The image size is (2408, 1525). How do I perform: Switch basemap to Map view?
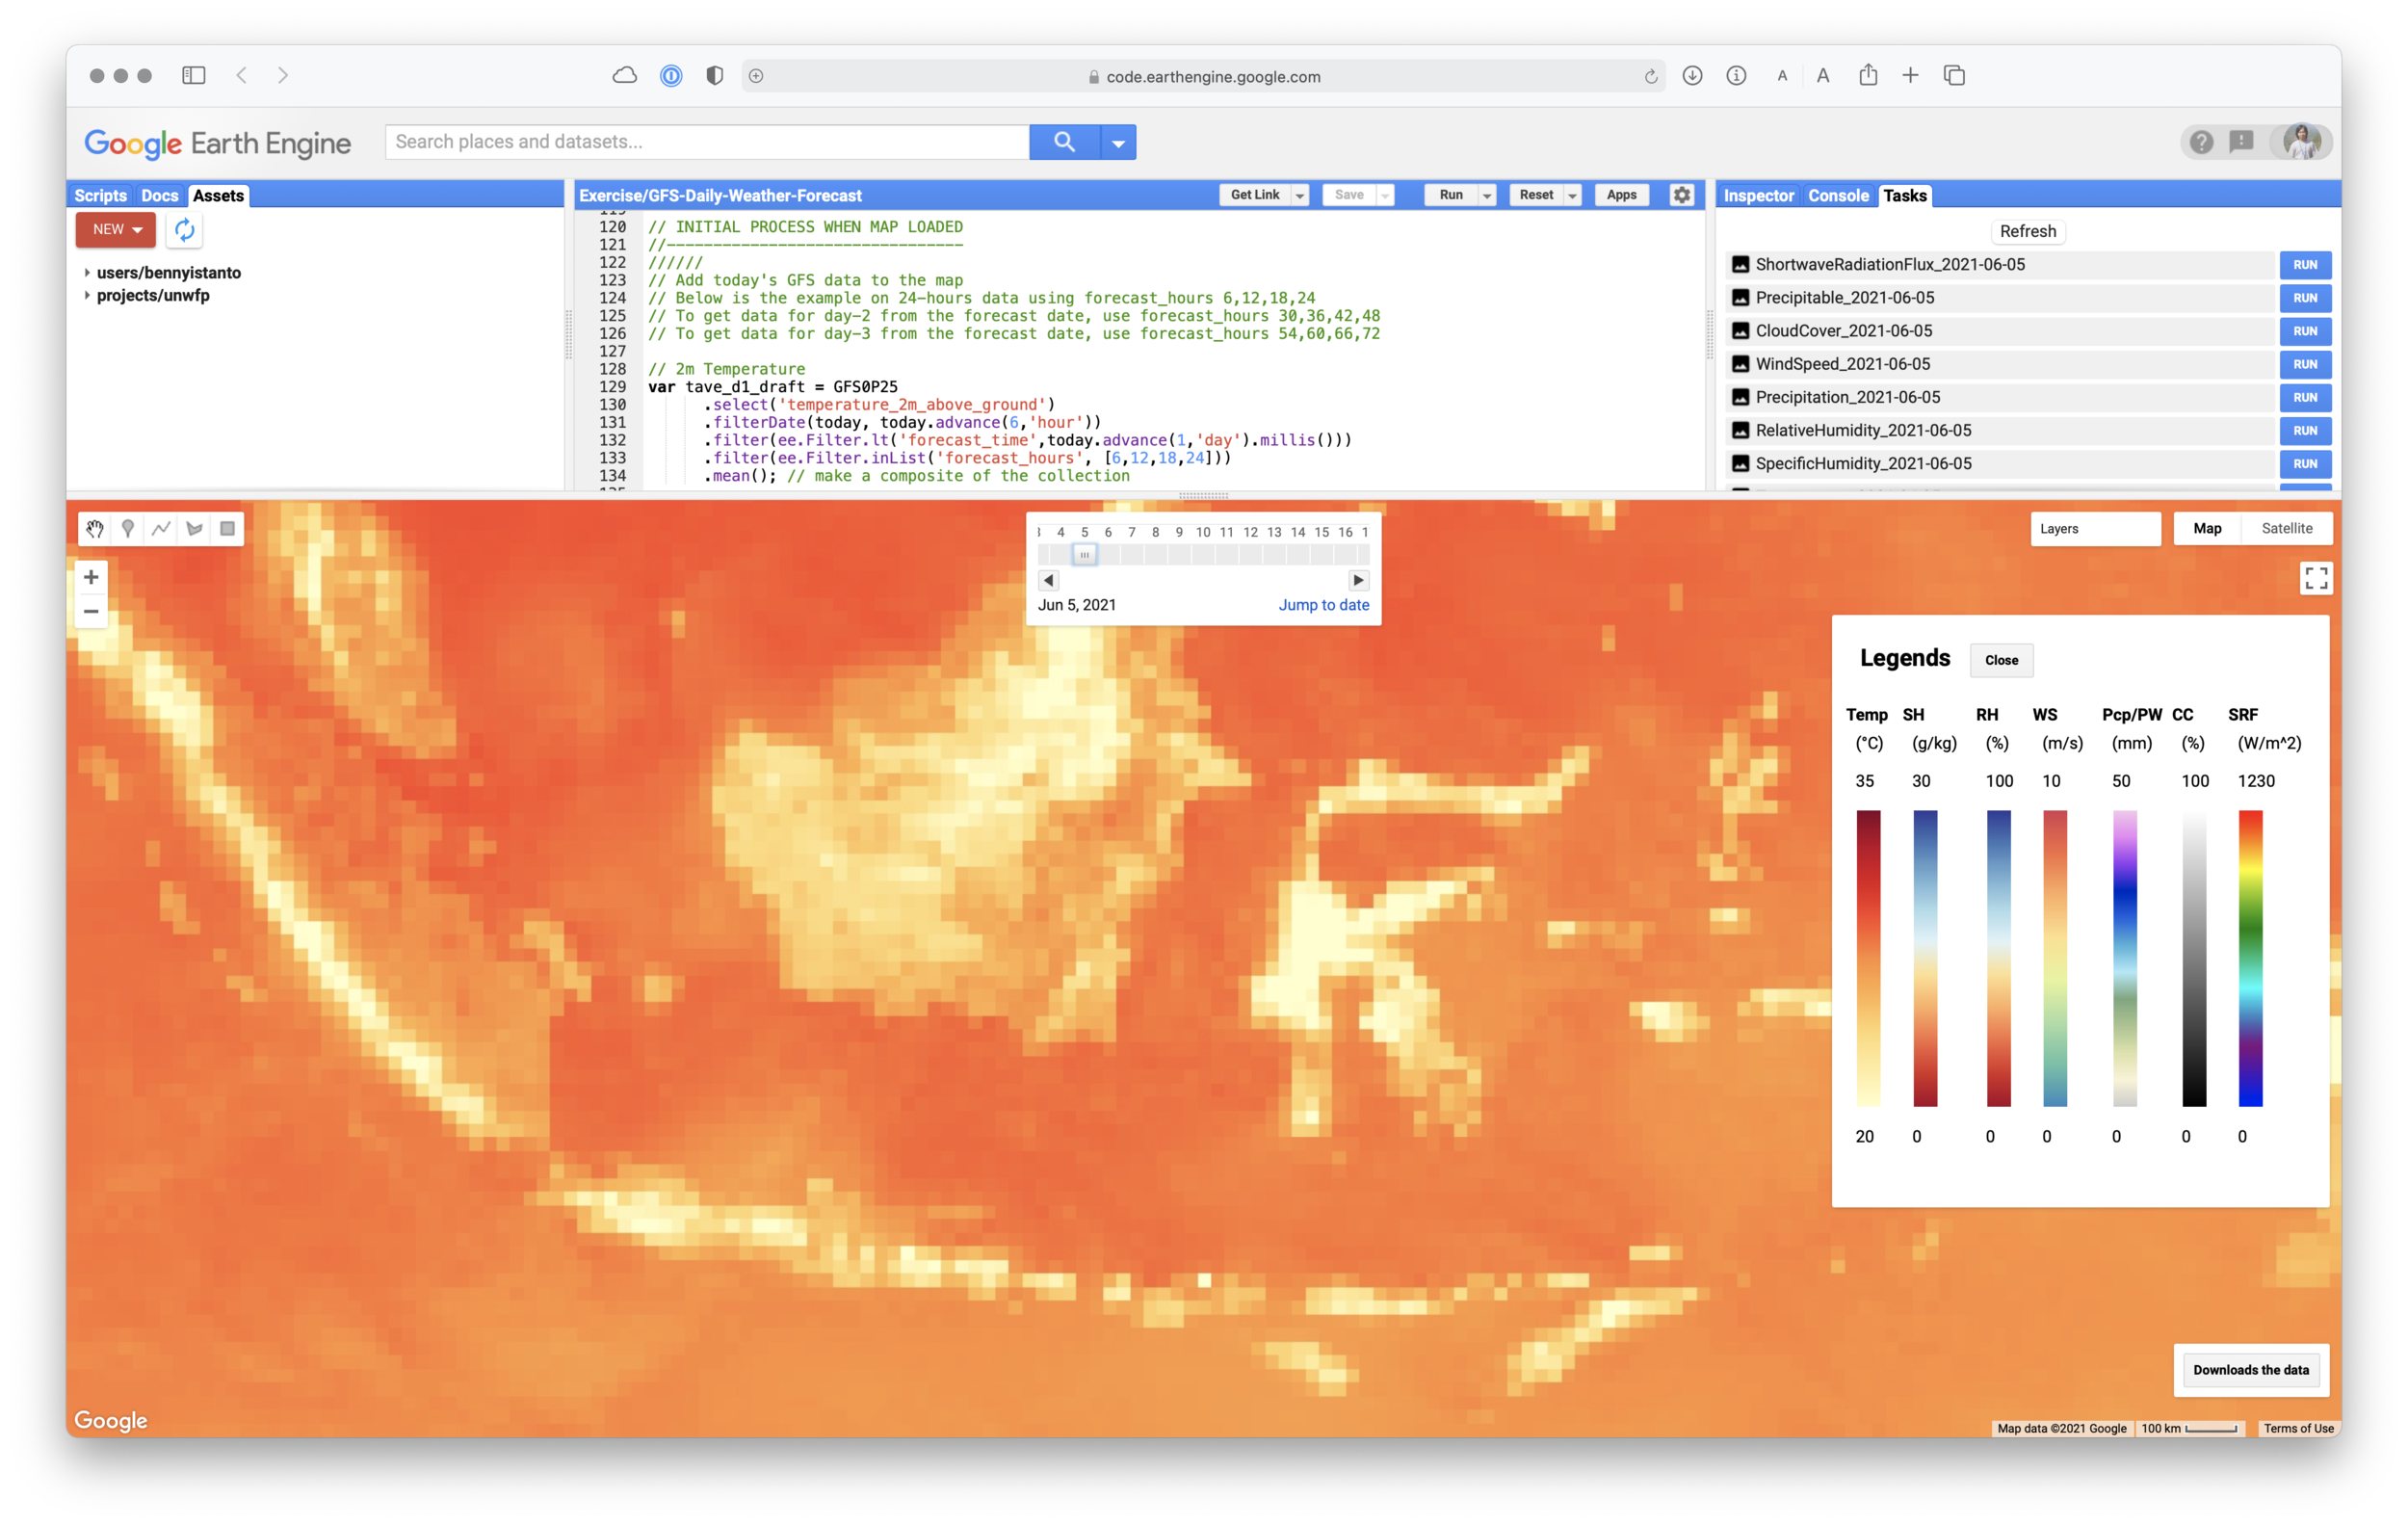(2207, 529)
